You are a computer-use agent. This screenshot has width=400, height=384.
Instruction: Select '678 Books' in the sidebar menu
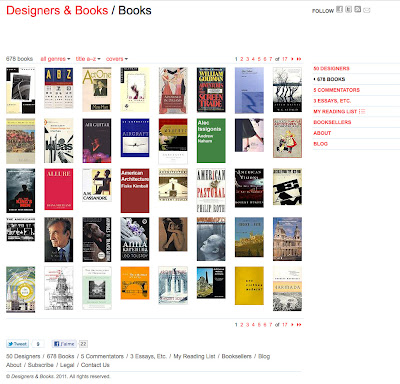pyautogui.click(x=331, y=79)
